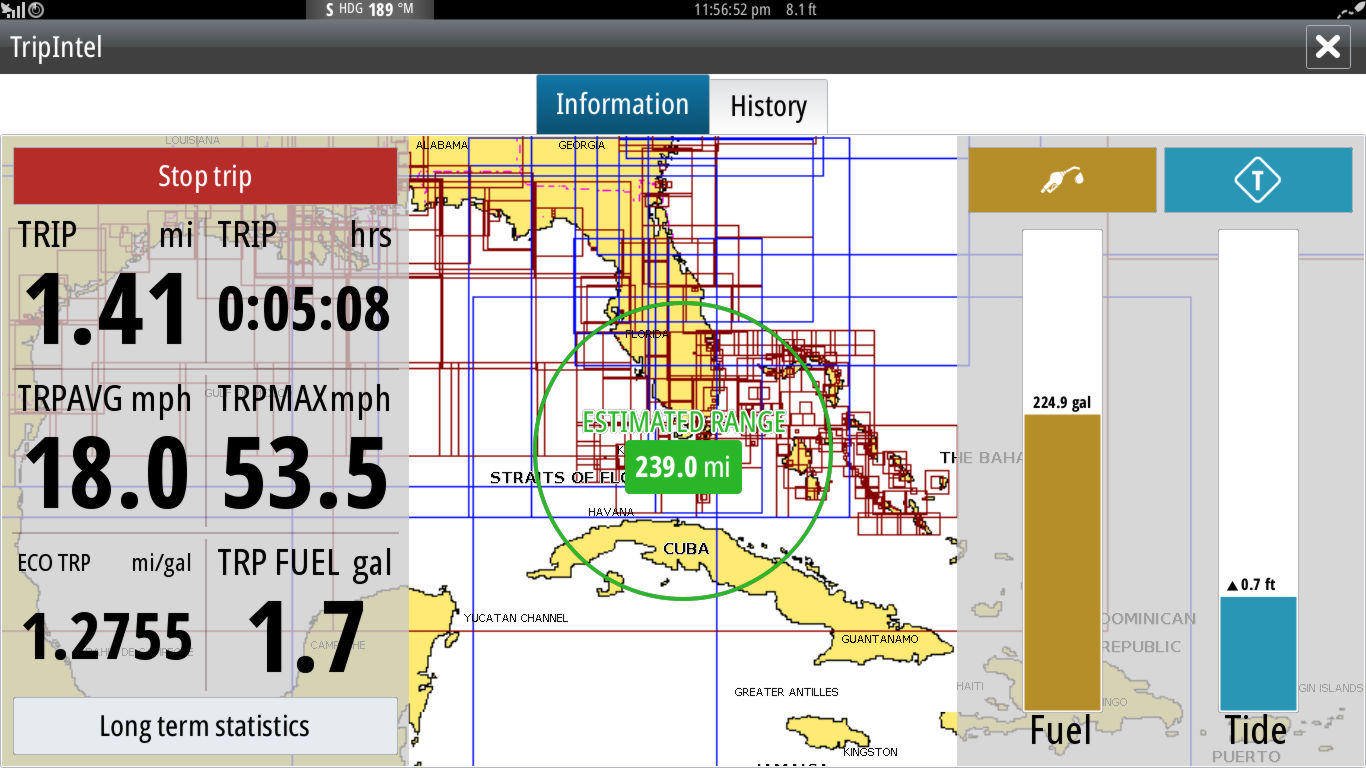1366x768 pixels.
Task: Select the trip time 0:05:08 value
Action: (304, 309)
